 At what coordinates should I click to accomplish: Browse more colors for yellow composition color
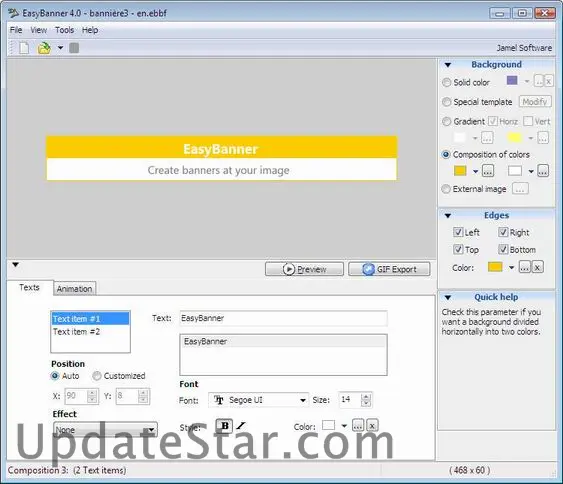tap(488, 171)
